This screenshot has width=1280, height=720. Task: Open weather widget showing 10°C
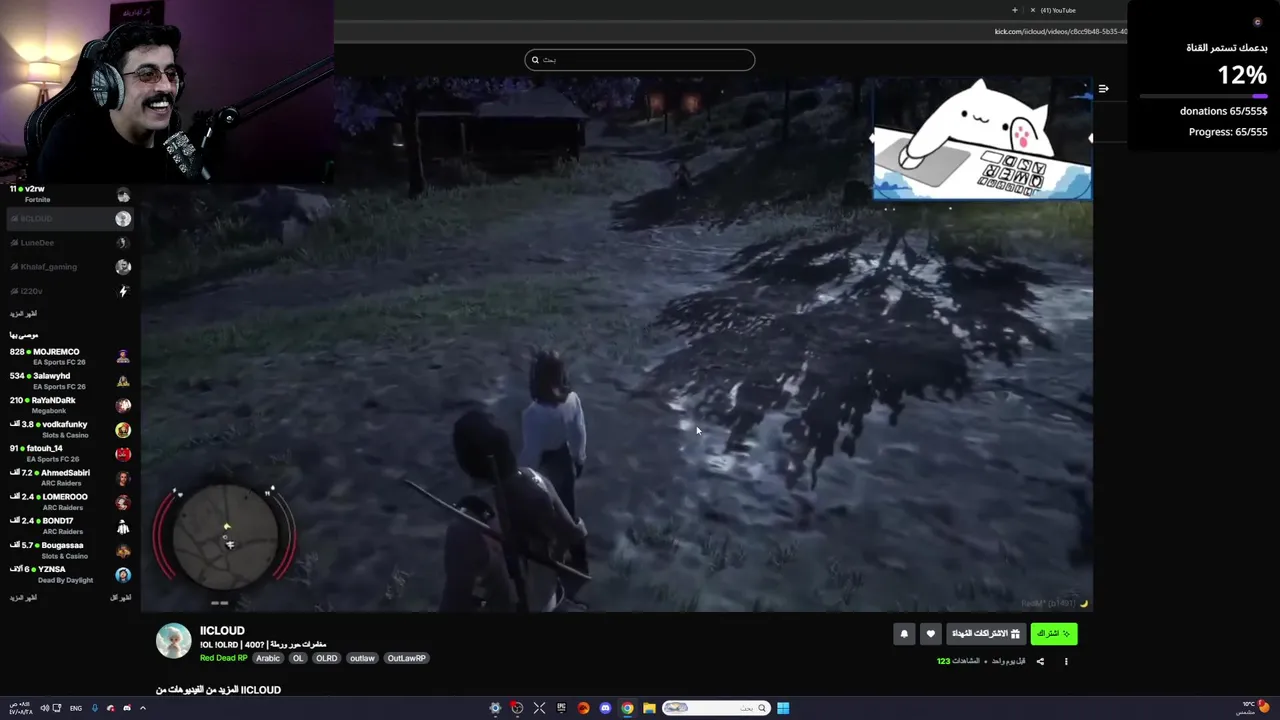[x=1254, y=707]
